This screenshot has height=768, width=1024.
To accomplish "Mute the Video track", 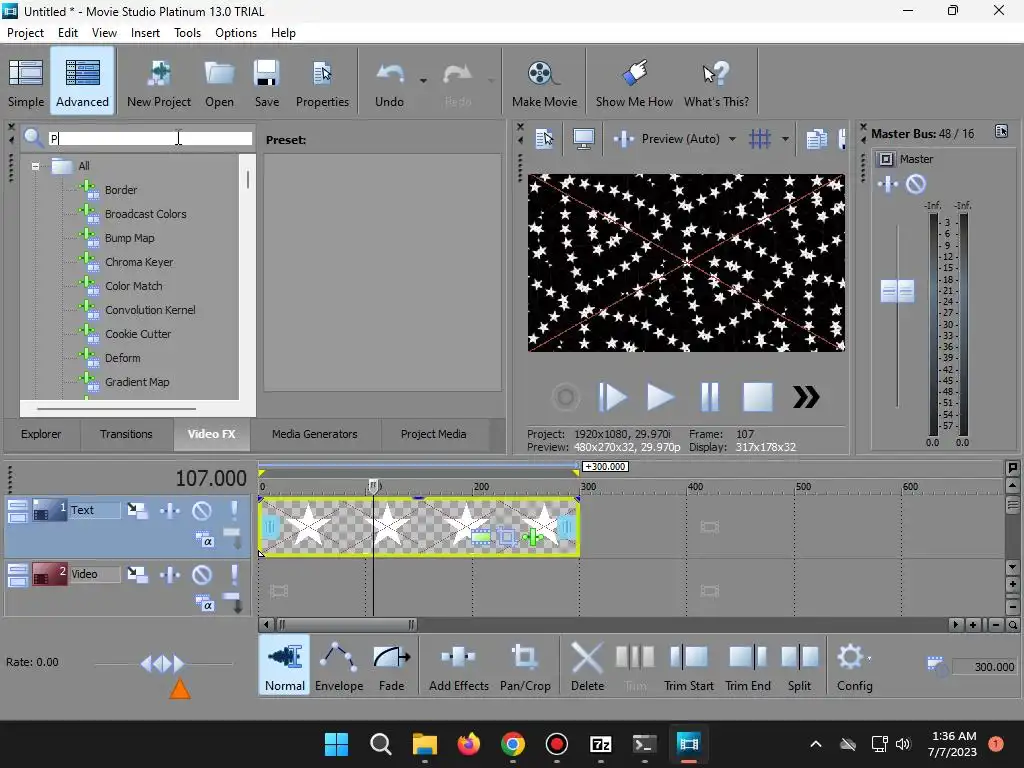I will (202, 575).
